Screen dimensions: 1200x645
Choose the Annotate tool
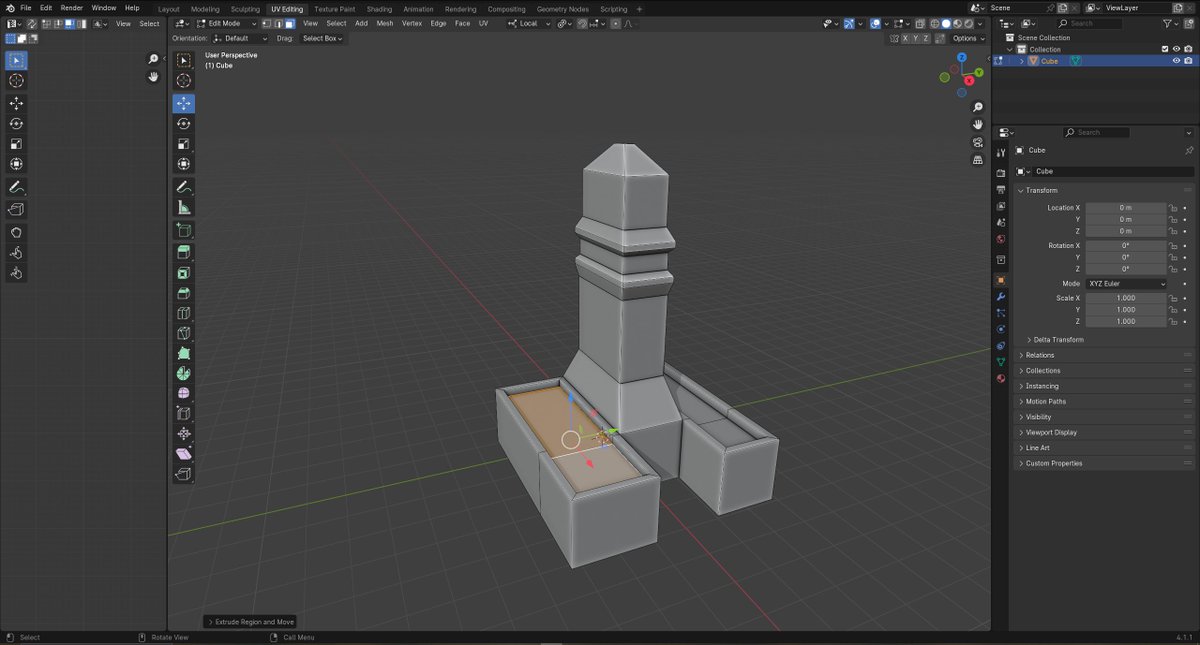click(184, 186)
